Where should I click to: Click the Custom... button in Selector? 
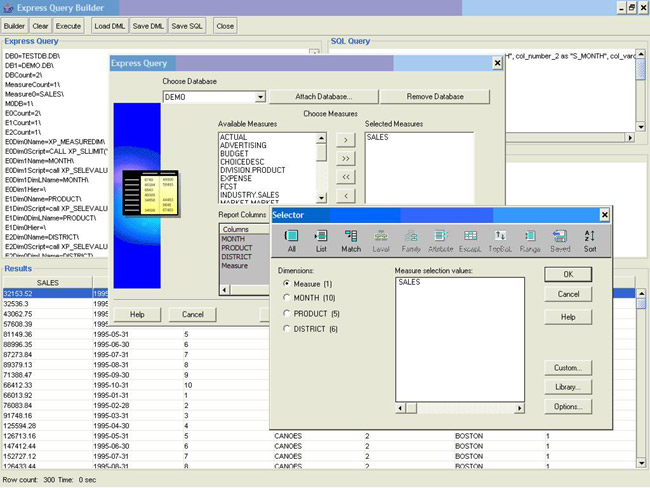coord(568,368)
